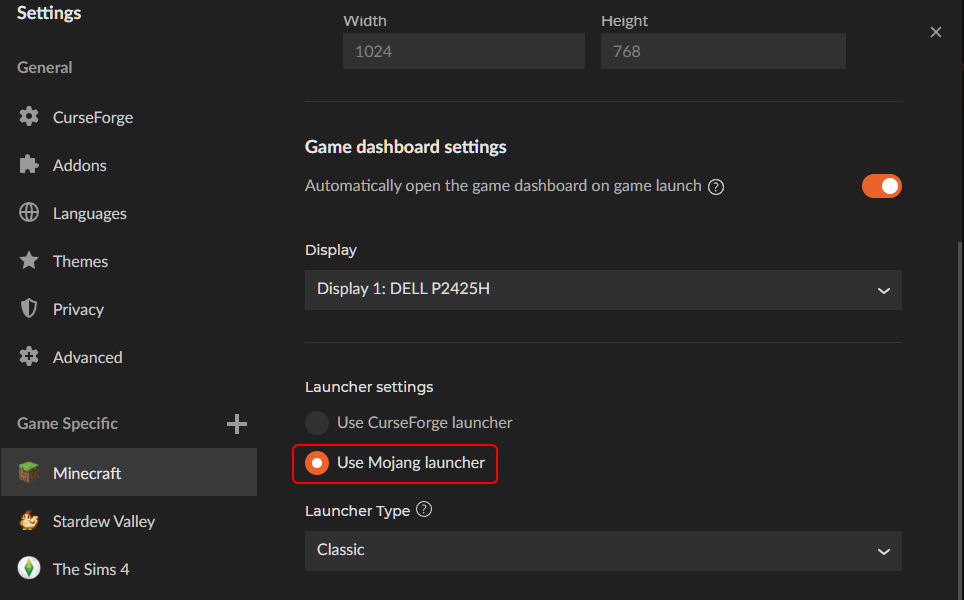
Task: Click the Game Specific section label
Action: click(x=67, y=423)
